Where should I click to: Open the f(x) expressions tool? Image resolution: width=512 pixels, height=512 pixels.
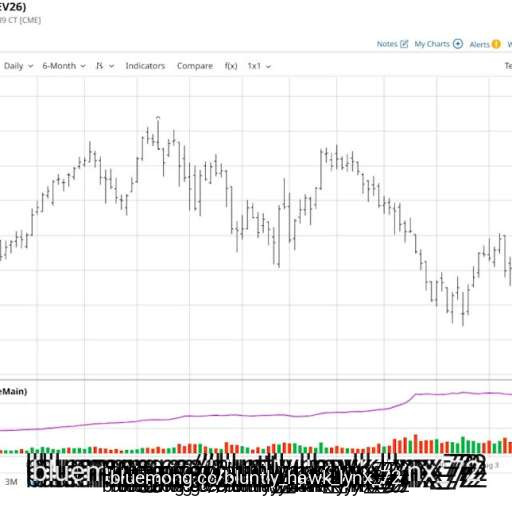[x=231, y=66]
